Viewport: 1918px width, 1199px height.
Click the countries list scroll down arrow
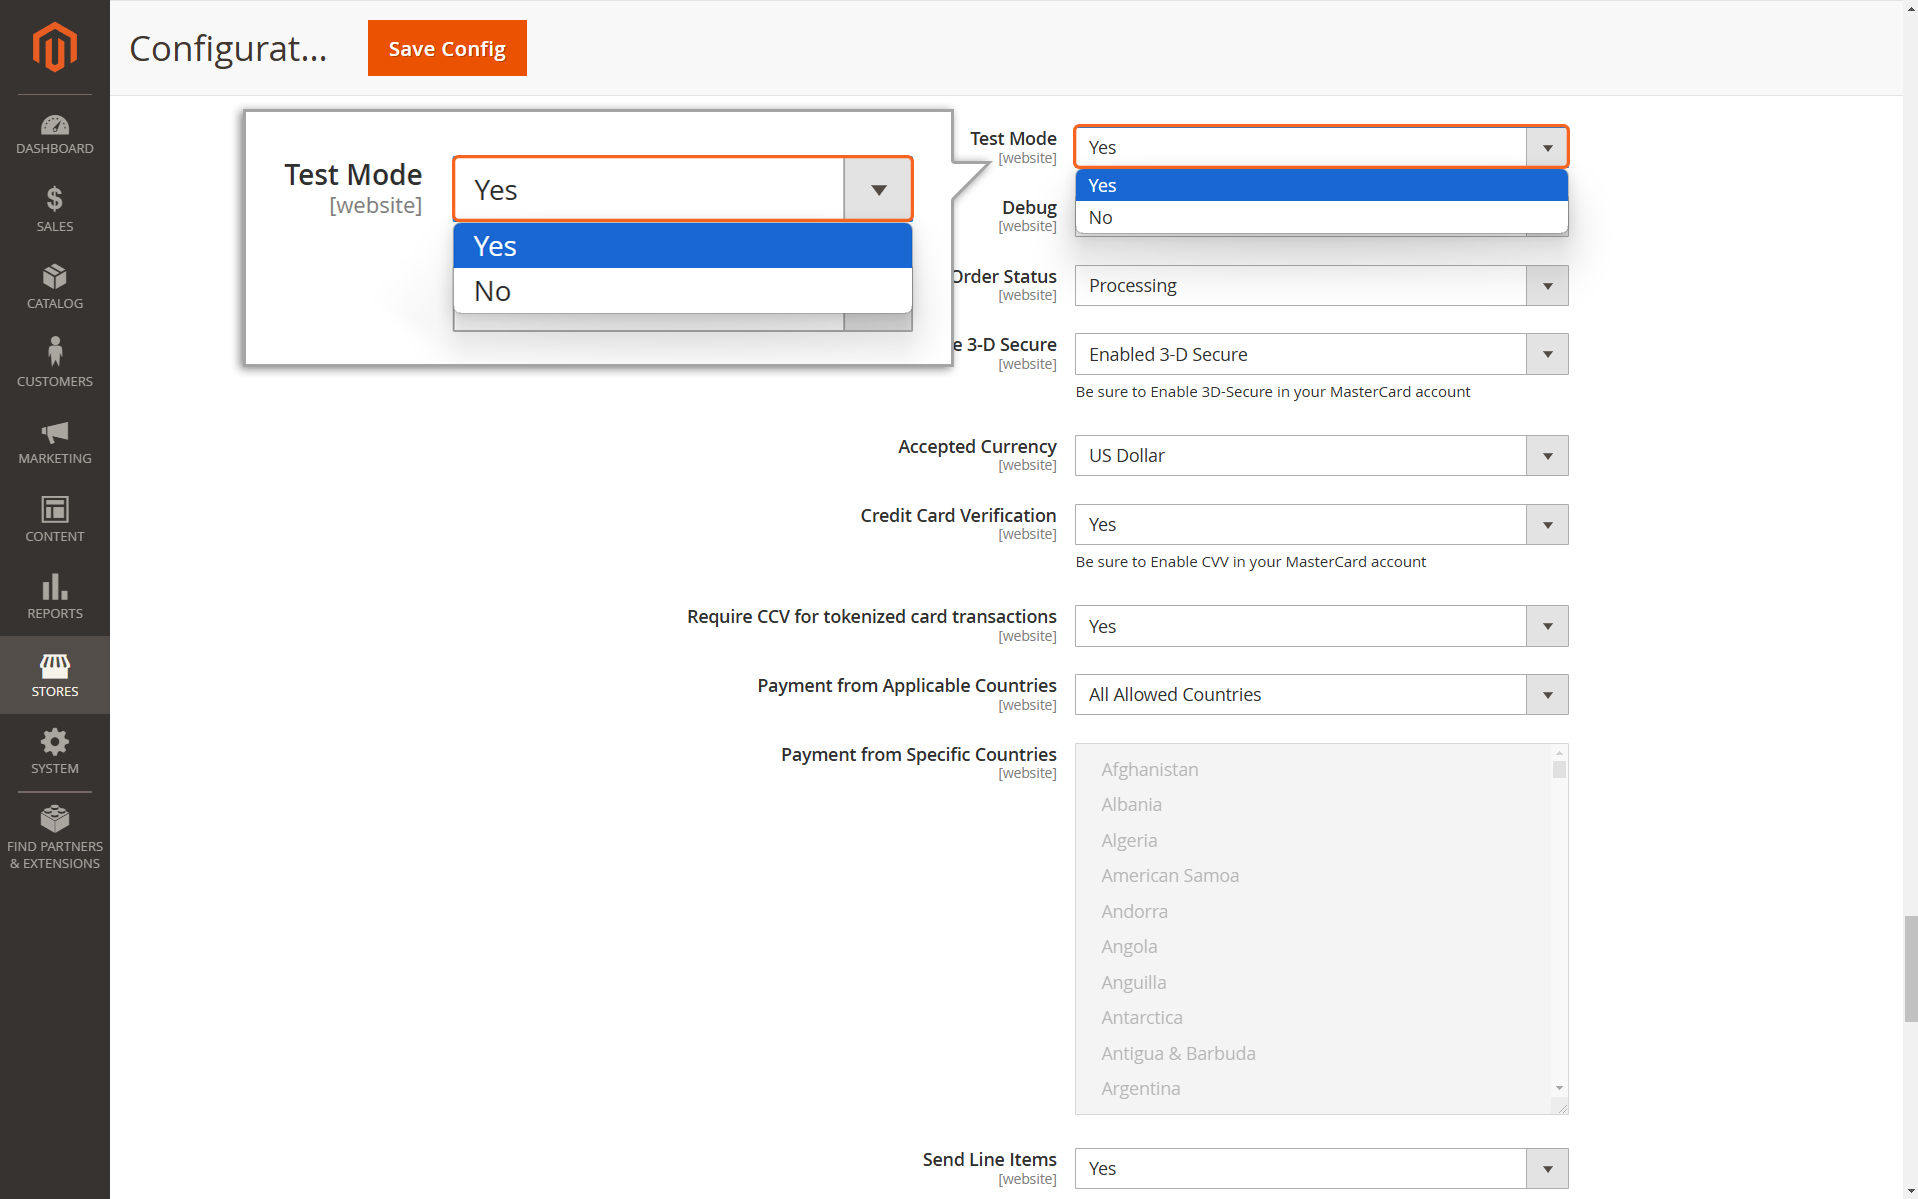click(x=1559, y=1088)
